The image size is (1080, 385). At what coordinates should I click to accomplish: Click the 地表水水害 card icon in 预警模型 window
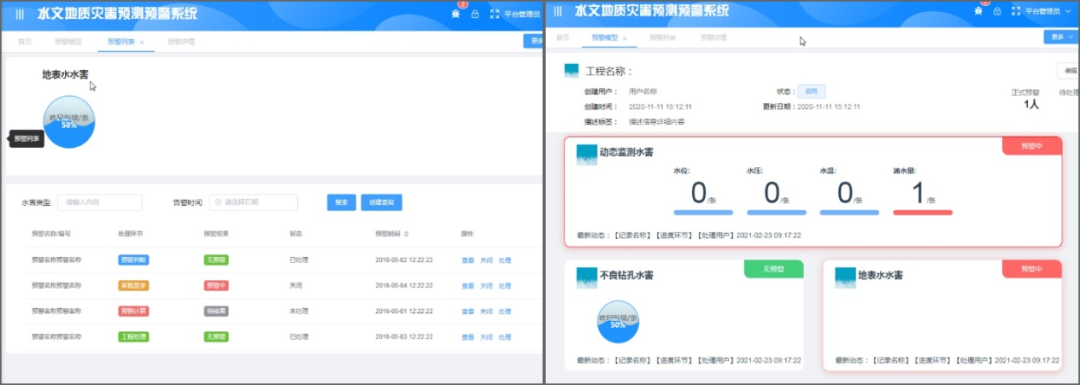pyautogui.click(x=845, y=278)
